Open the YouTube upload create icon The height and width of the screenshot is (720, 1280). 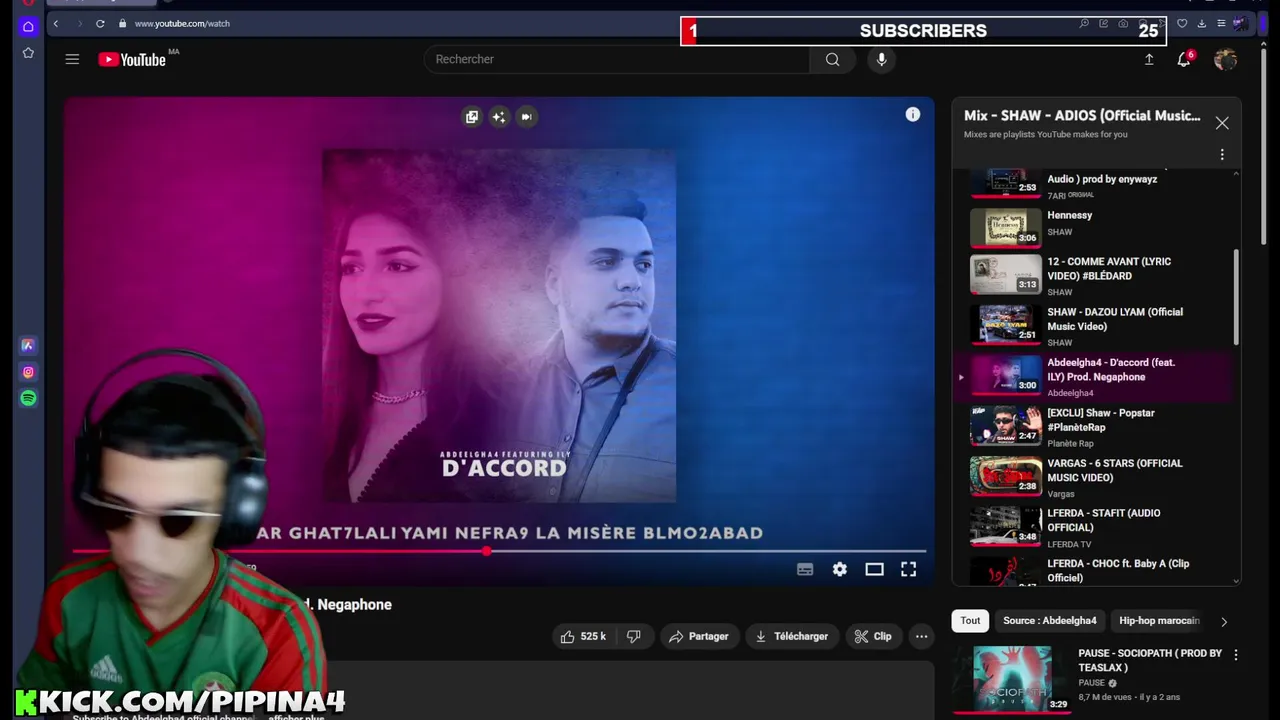pos(1149,60)
